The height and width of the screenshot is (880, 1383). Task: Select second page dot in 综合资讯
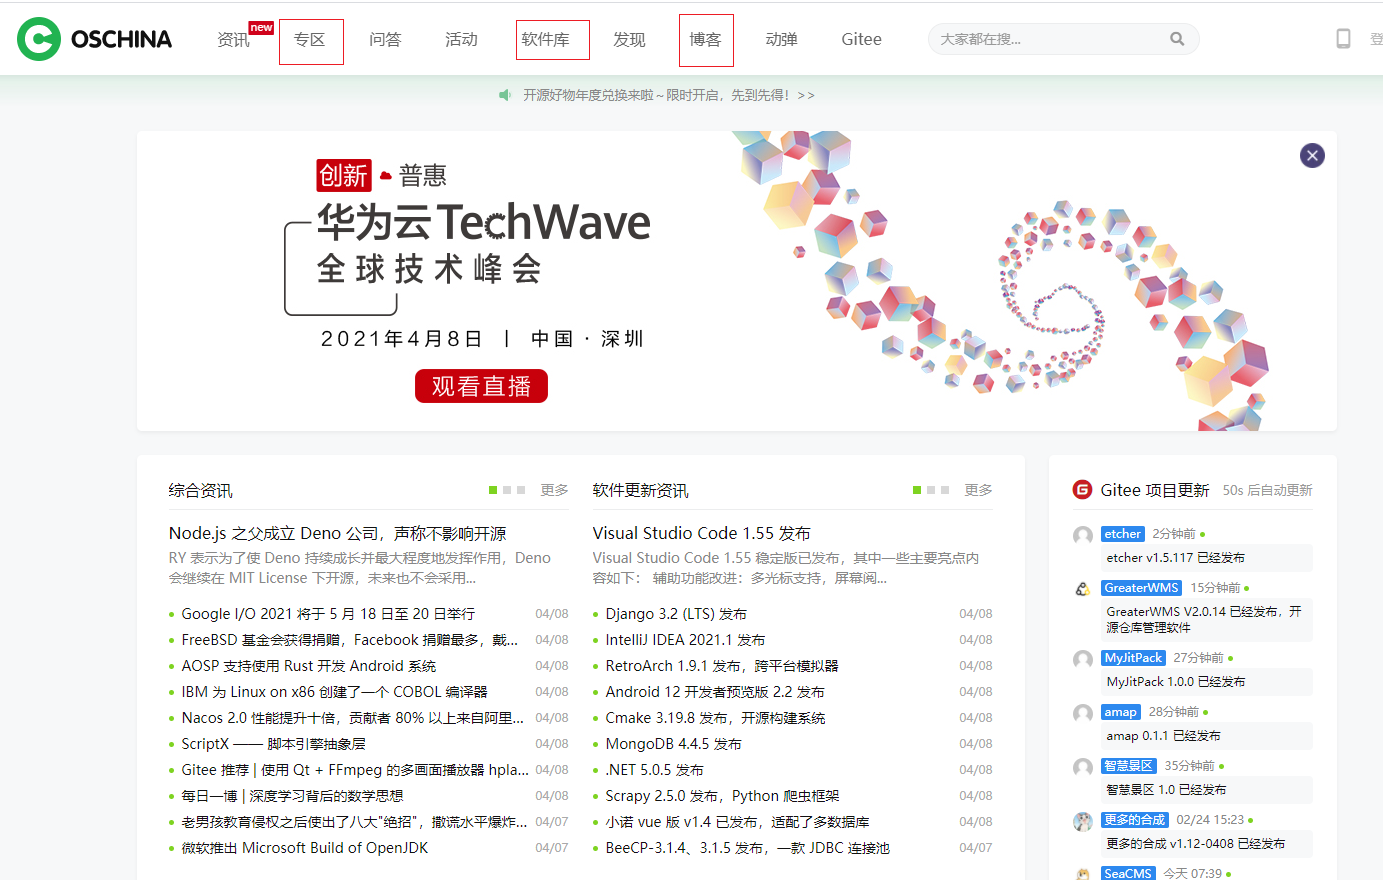[507, 490]
